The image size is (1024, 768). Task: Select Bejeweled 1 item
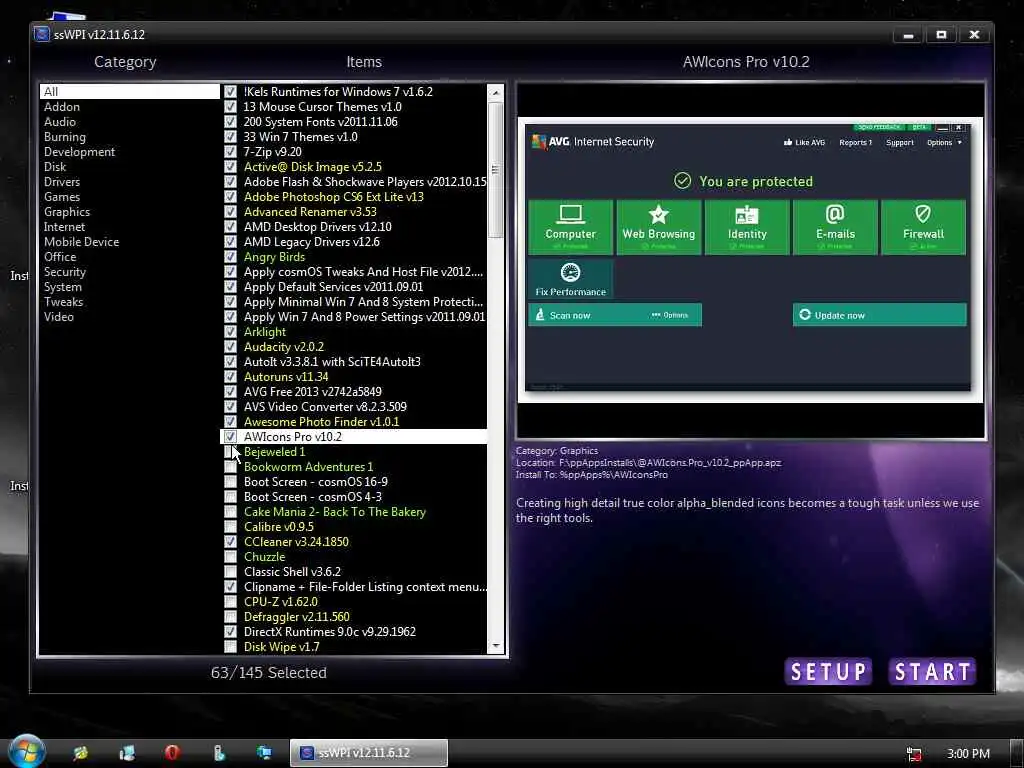coord(274,452)
